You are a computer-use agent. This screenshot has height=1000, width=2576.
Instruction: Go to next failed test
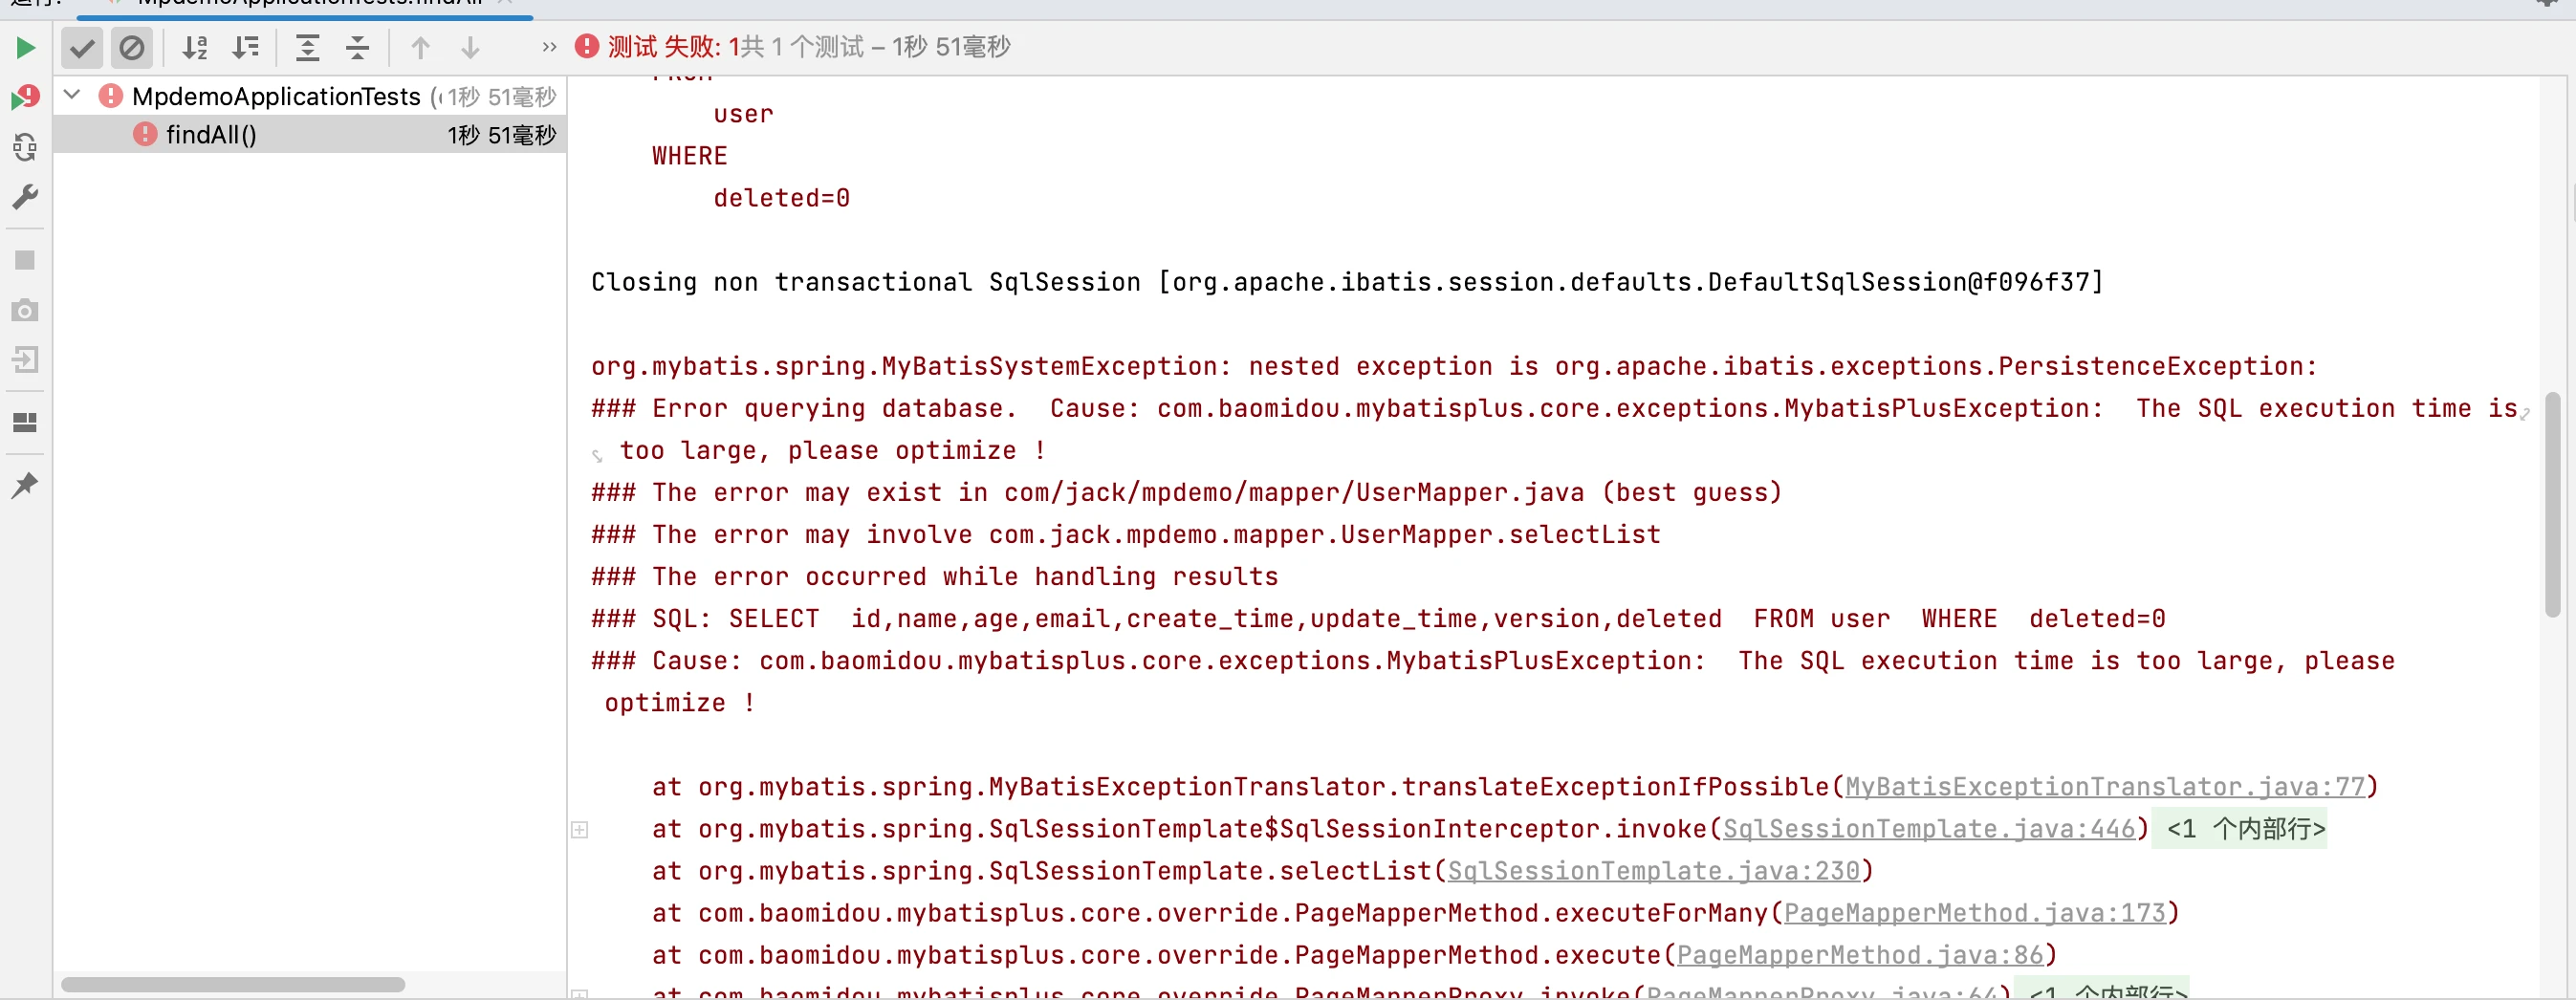(470, 47)
